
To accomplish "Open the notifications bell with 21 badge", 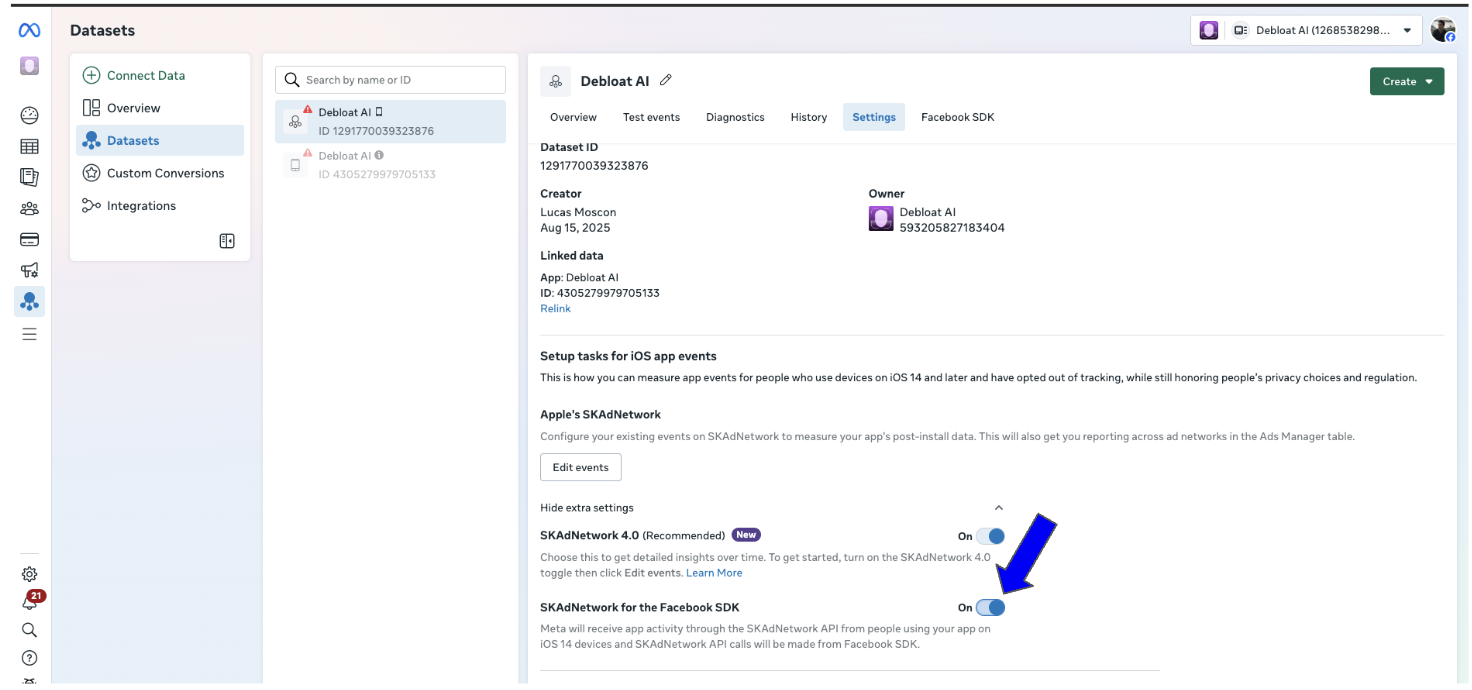I will pos(30,603).
